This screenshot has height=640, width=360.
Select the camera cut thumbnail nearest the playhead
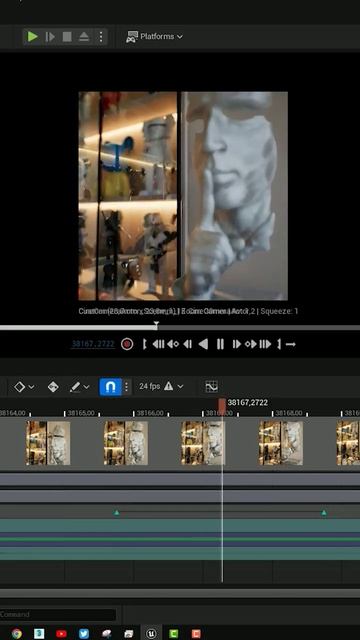pos(203,443)
